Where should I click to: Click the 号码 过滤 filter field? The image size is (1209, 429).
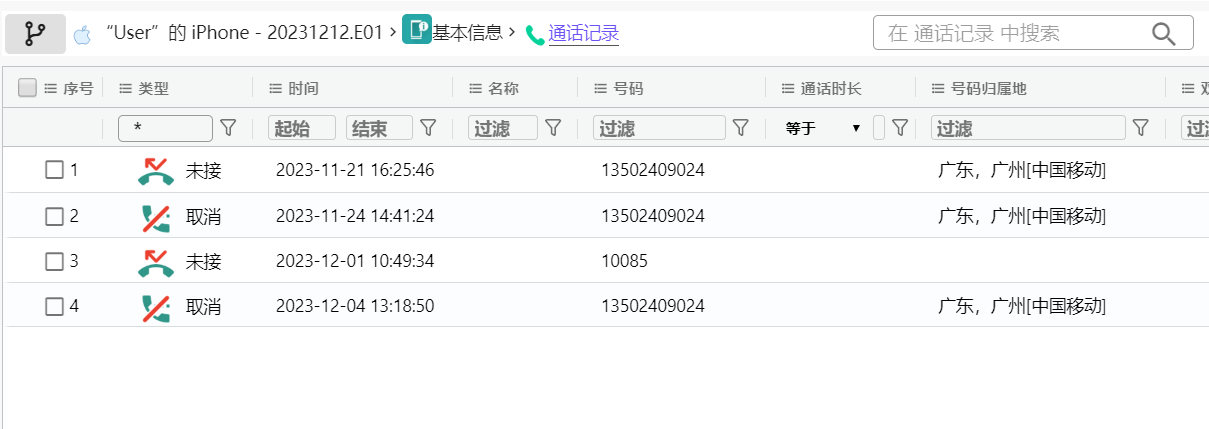659,128
